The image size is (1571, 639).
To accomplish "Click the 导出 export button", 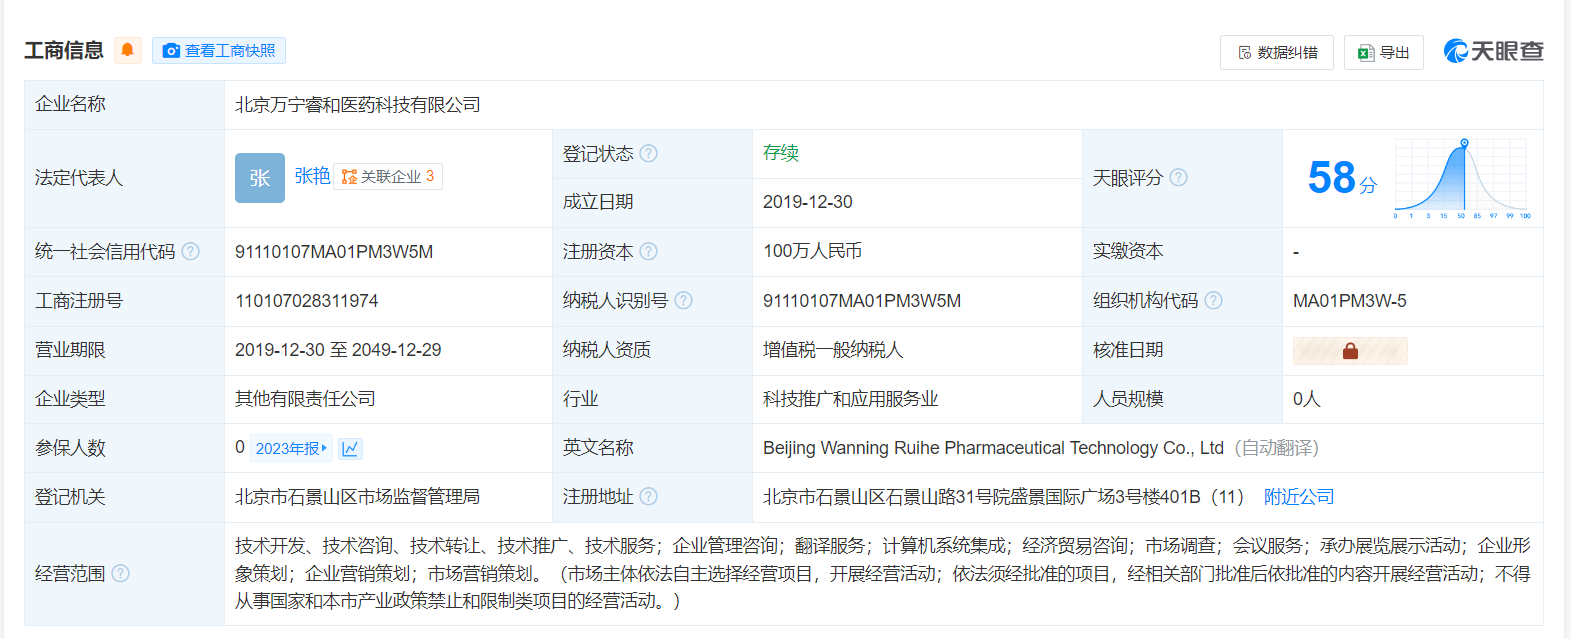I will pyautogui.click(x=1384, y=52).
